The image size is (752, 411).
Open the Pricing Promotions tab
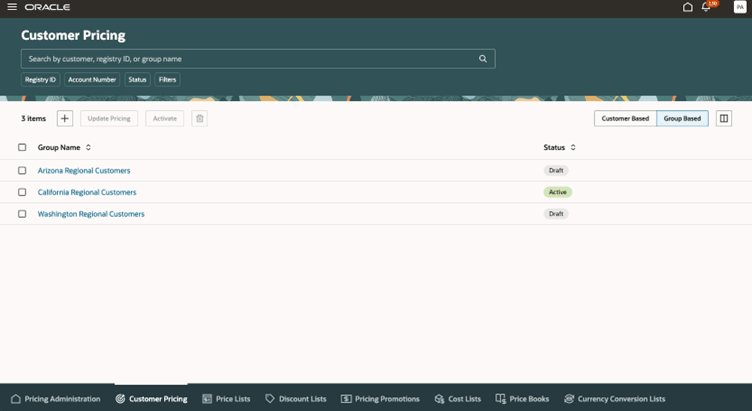(x=380, y=399)
